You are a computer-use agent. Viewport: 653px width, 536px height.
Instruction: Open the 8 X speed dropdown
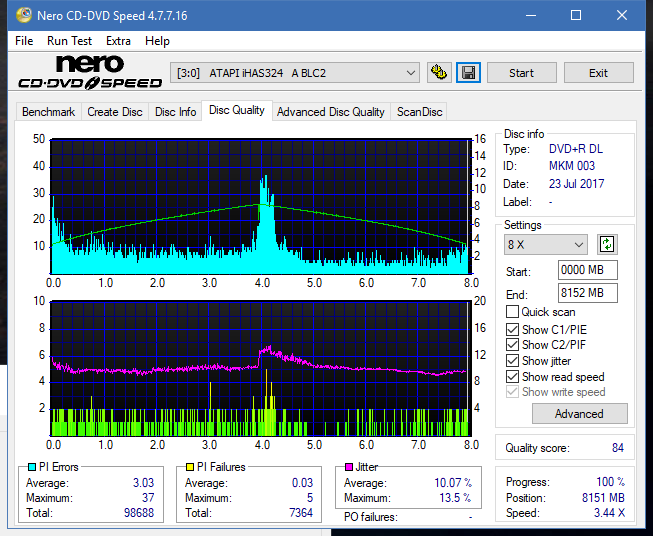(546, 244)
